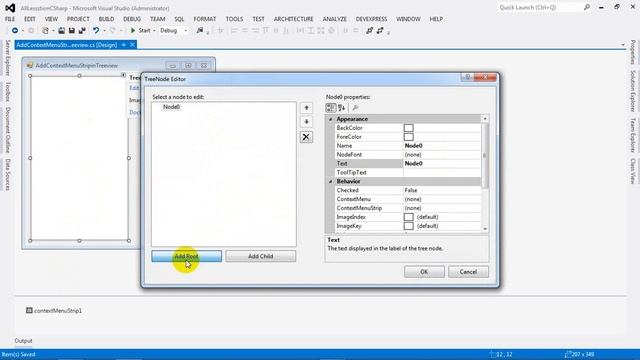Click the Save toolbar icon
The width and height of the screenshot is (640, 360).
(x=71, y=31)
